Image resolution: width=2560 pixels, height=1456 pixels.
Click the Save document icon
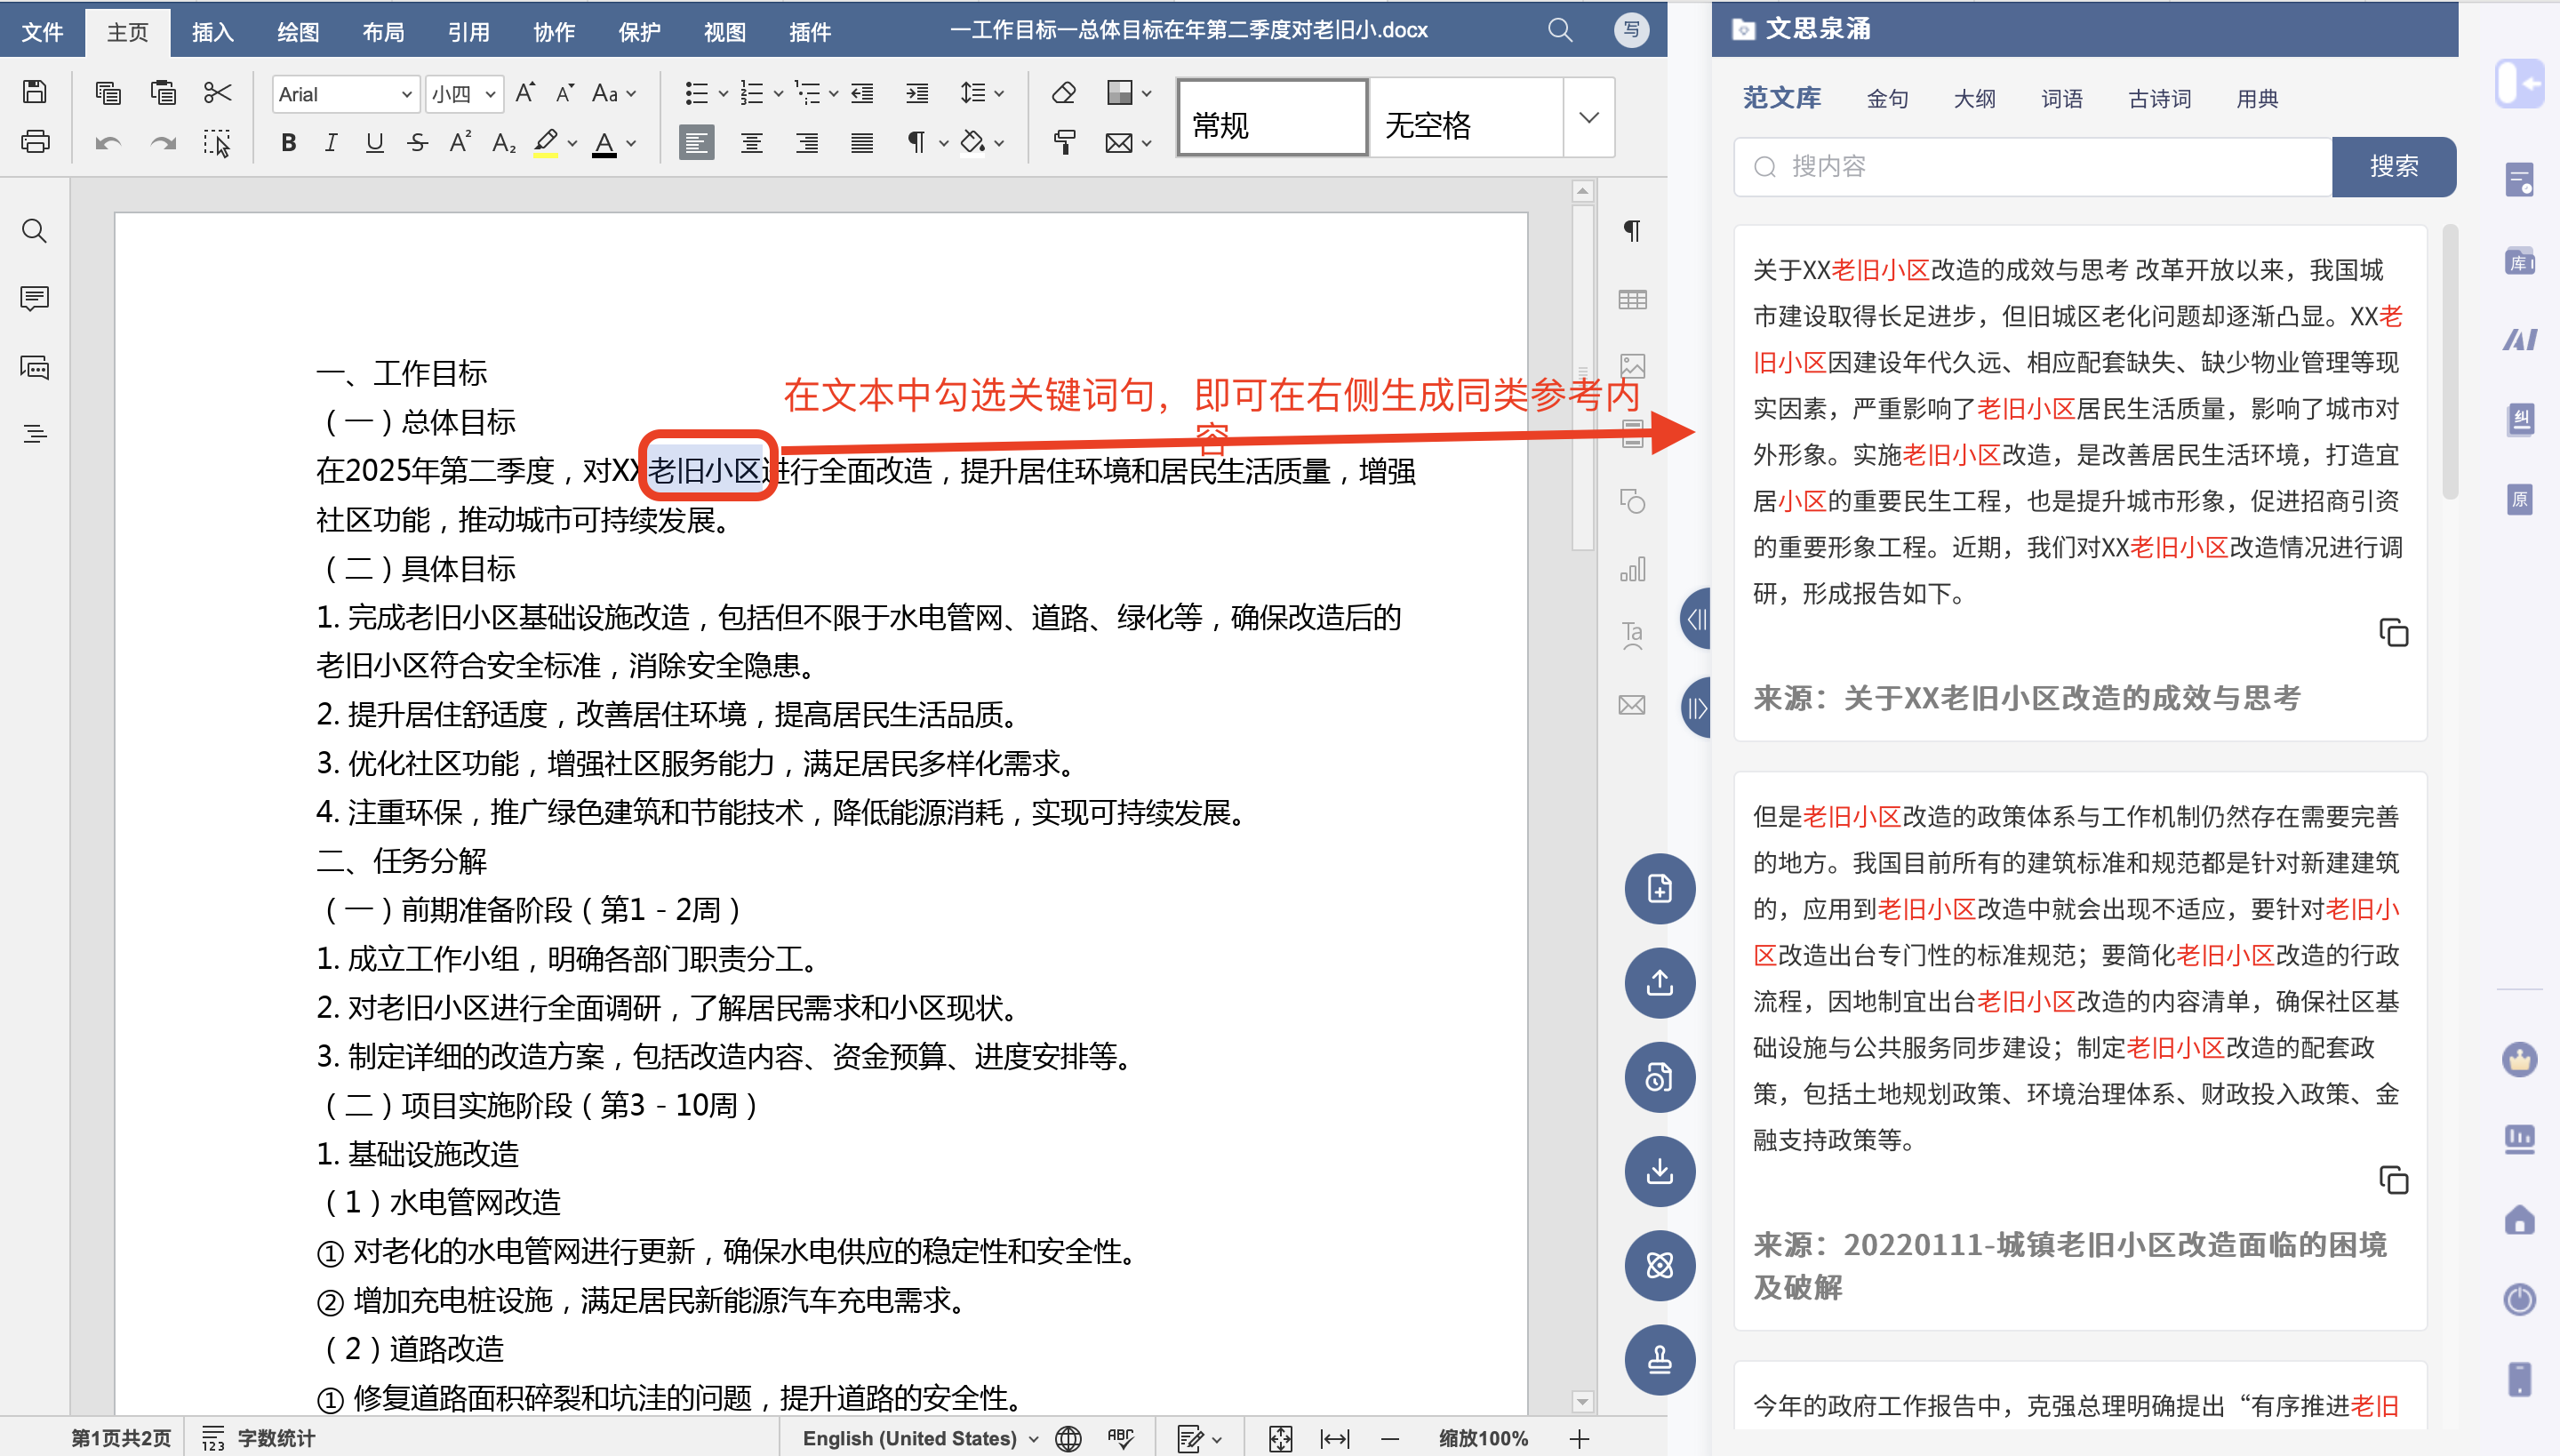coord(35,92)
